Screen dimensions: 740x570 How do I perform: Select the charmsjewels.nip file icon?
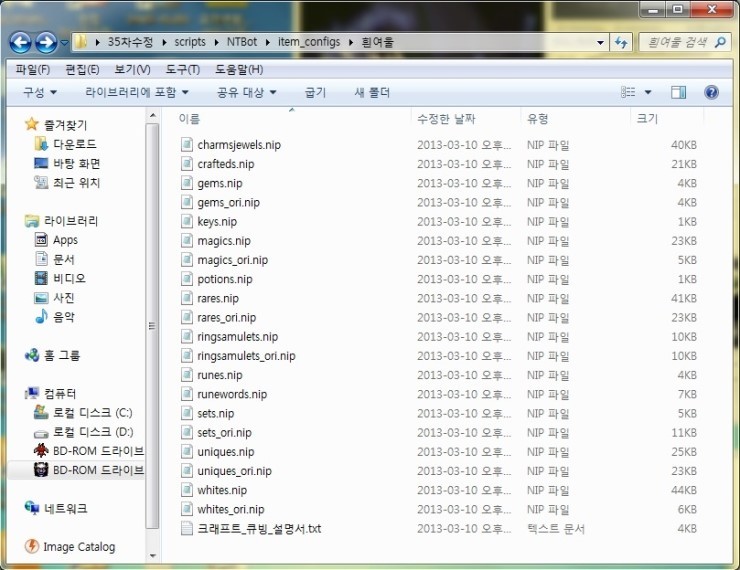(187, 144)
